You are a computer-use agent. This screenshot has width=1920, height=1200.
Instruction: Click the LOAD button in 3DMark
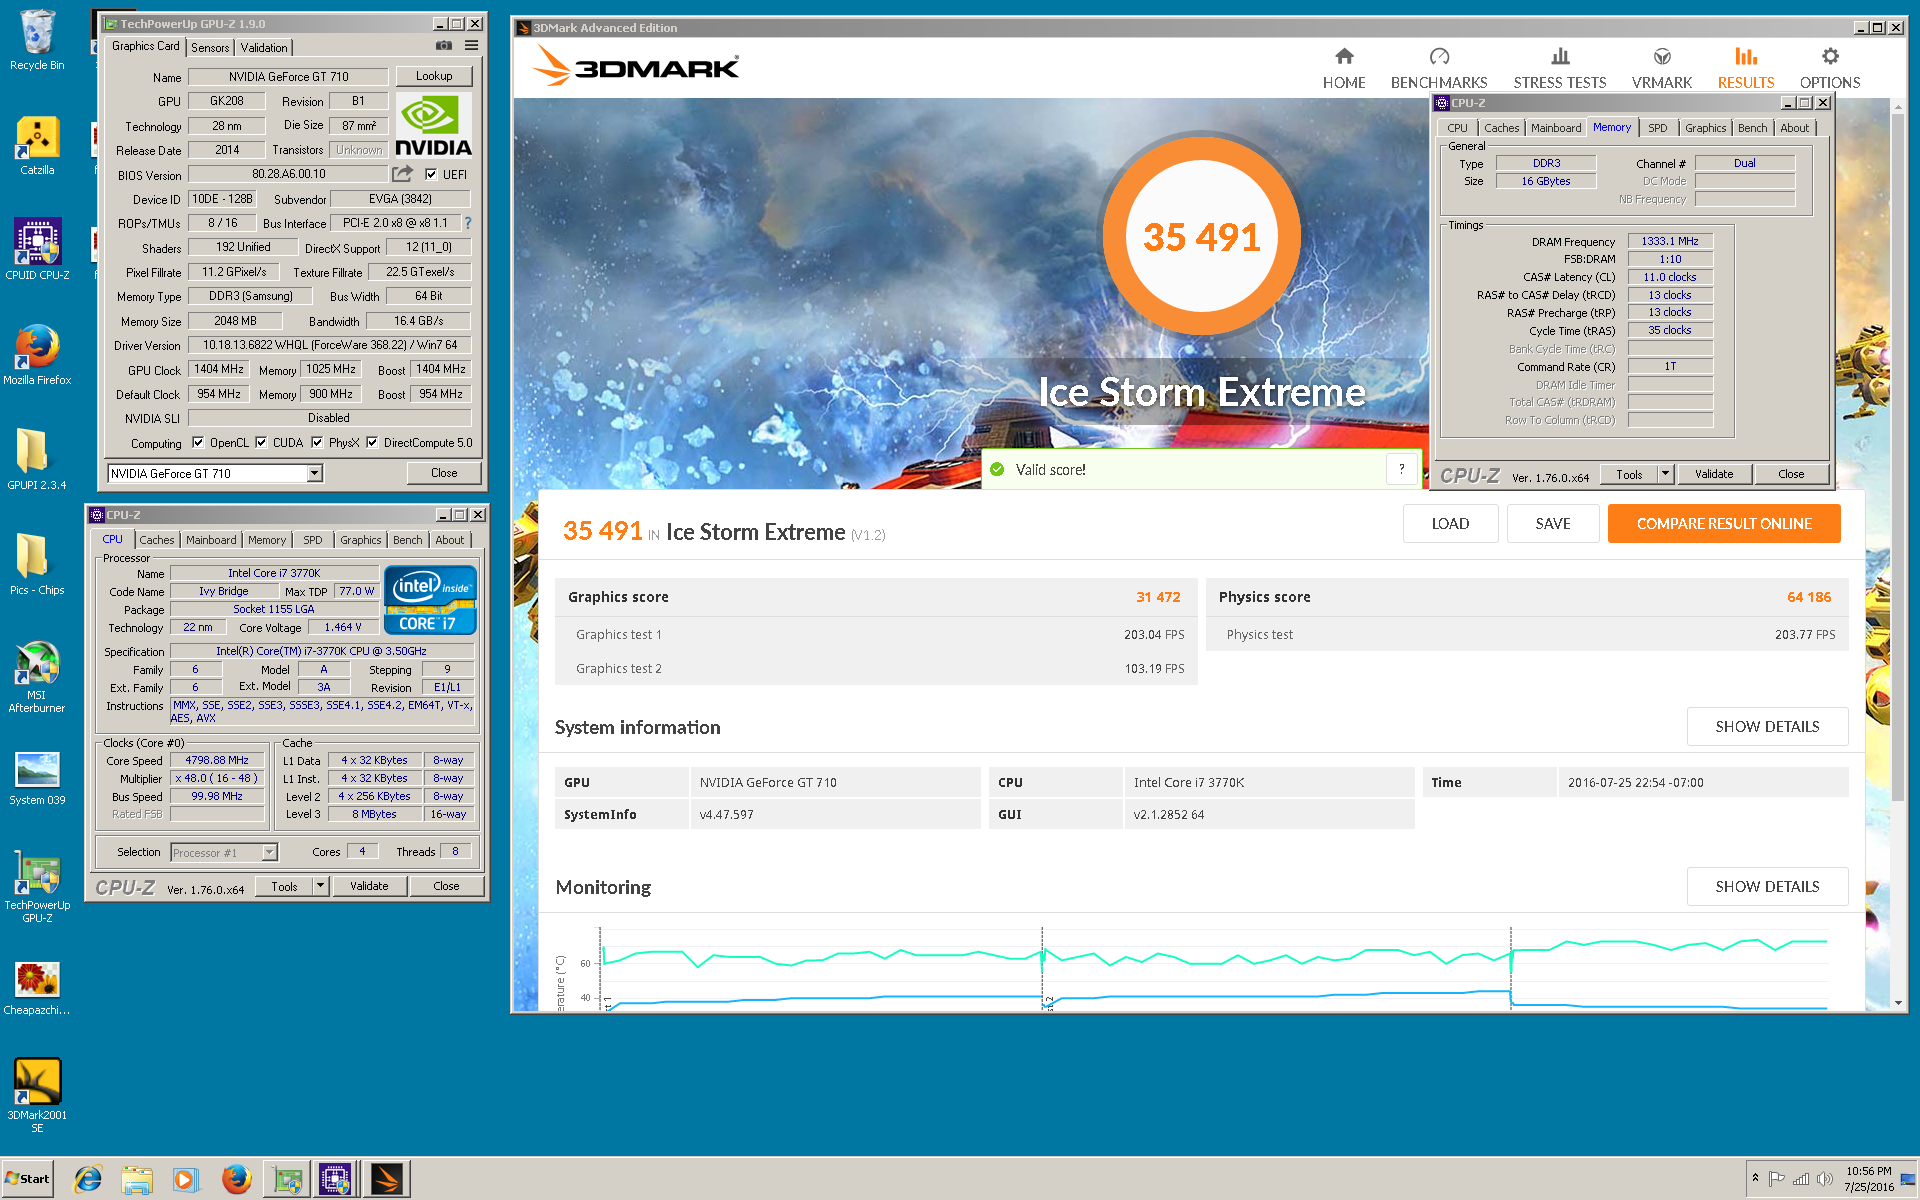[1450, 523]
